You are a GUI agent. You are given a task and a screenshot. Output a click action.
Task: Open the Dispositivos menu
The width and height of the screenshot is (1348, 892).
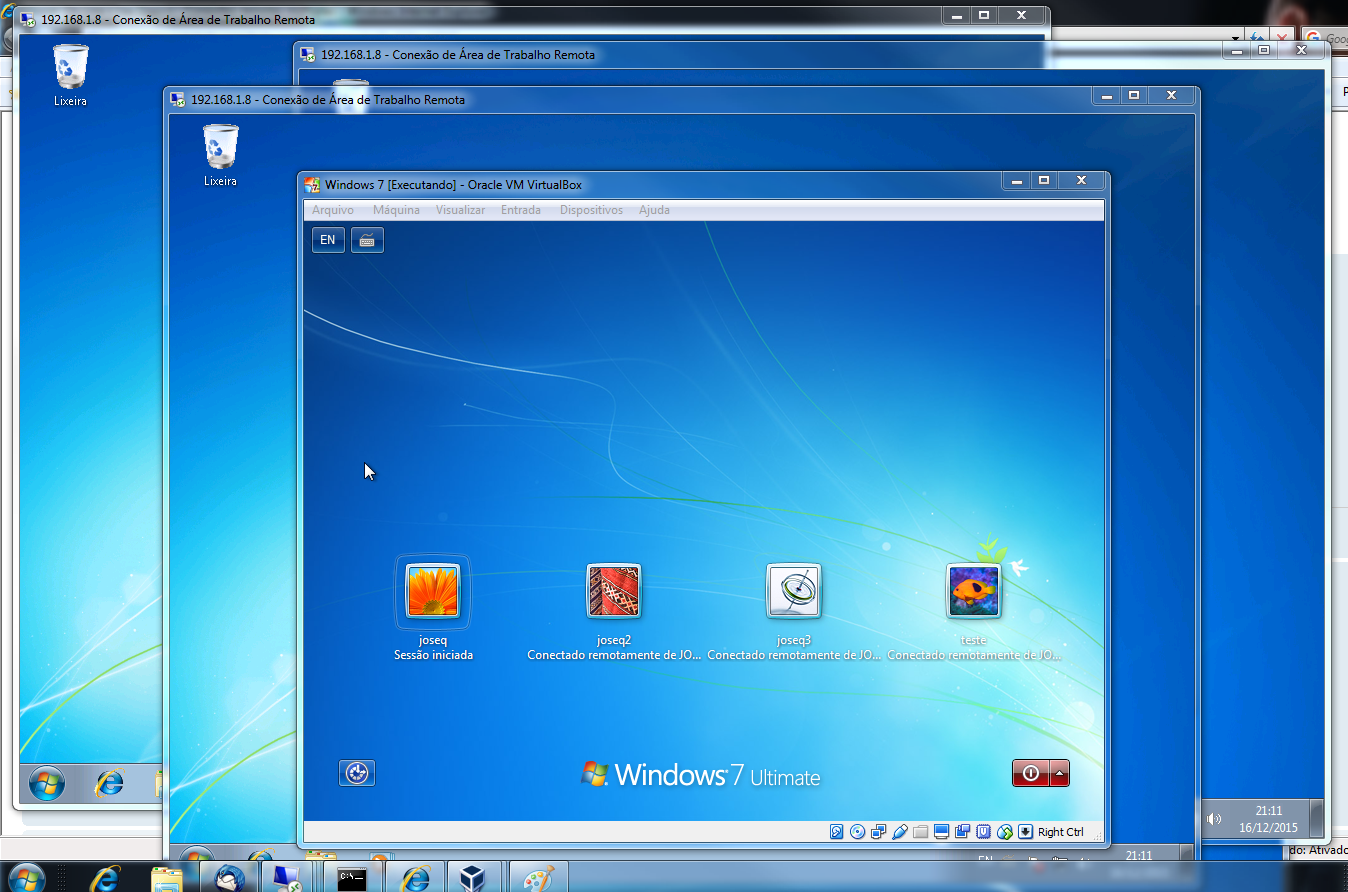tap(591, 210)
